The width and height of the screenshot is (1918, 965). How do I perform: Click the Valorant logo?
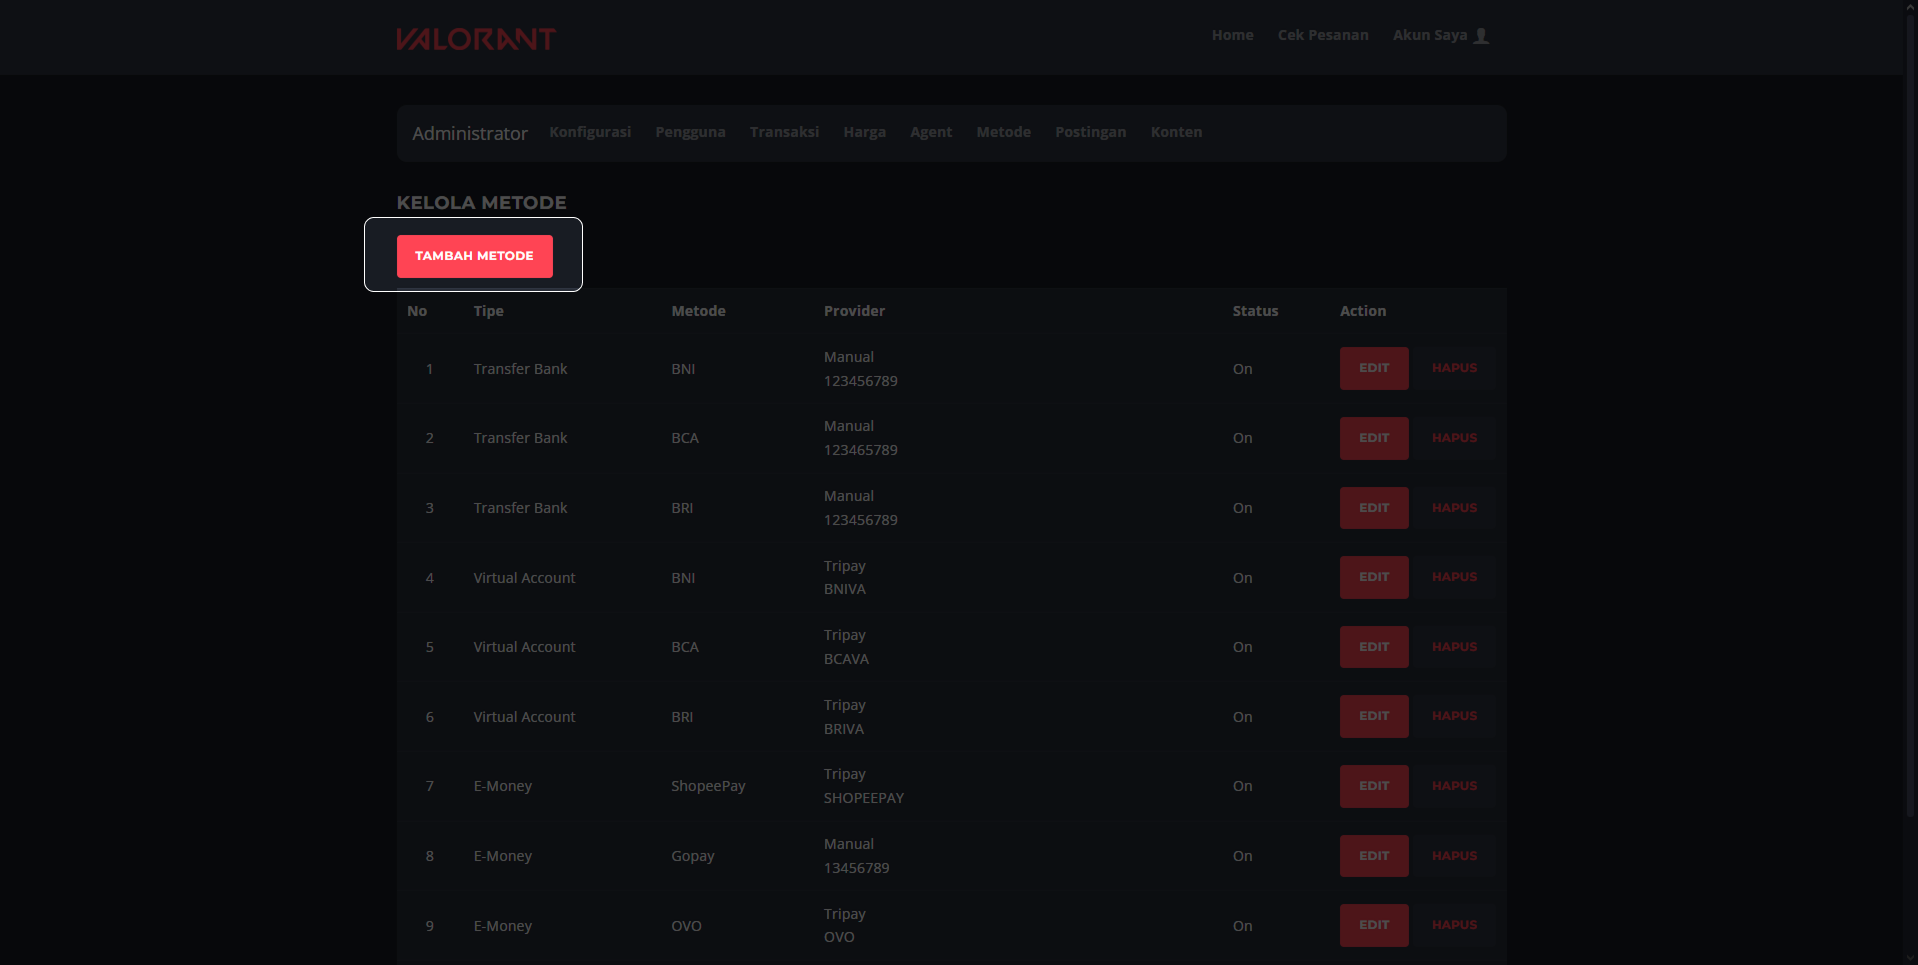point(476,39)
